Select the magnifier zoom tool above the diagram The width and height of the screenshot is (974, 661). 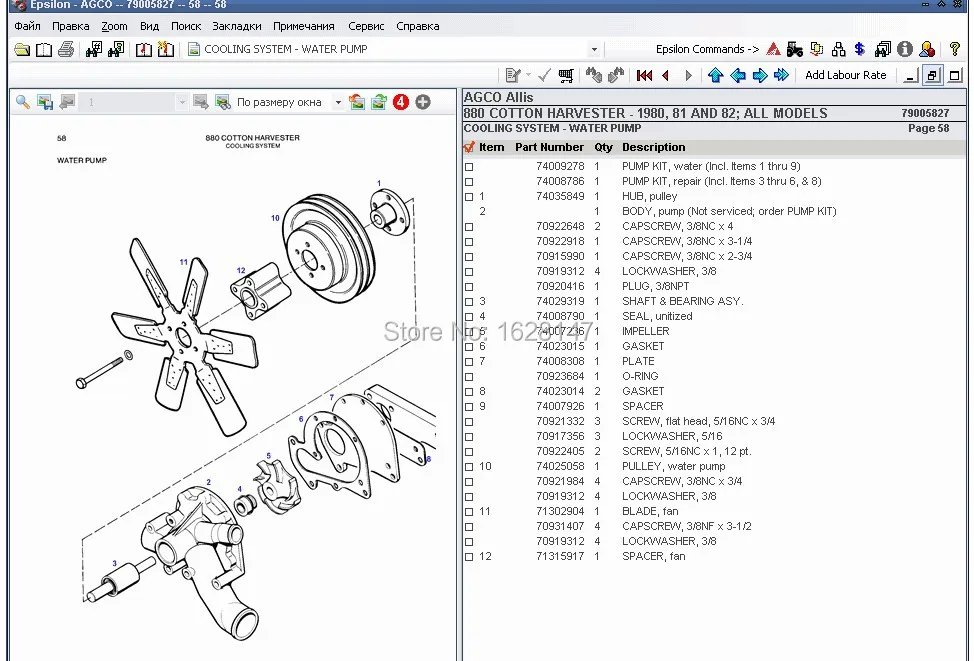click(22, 101)
